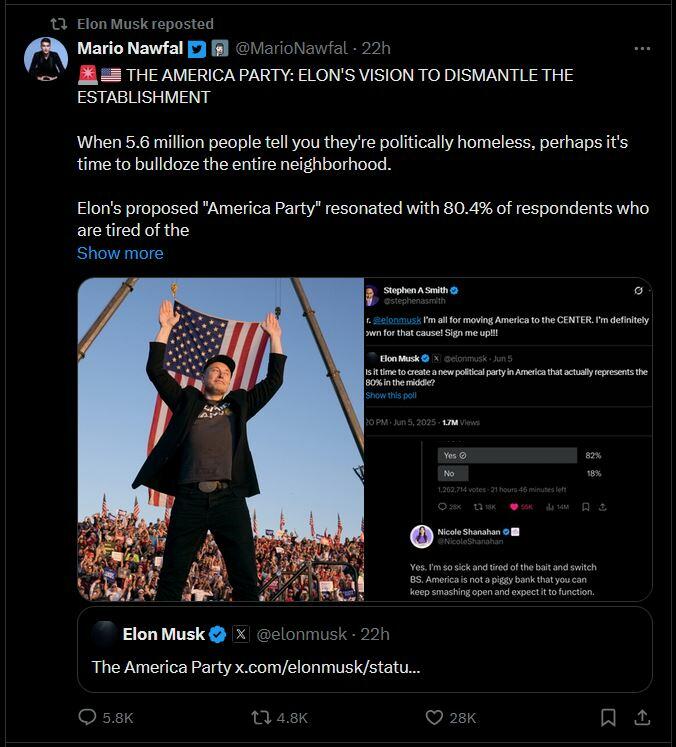Expand the post with Show more
676x747 pixels.
tap(120, 253)
